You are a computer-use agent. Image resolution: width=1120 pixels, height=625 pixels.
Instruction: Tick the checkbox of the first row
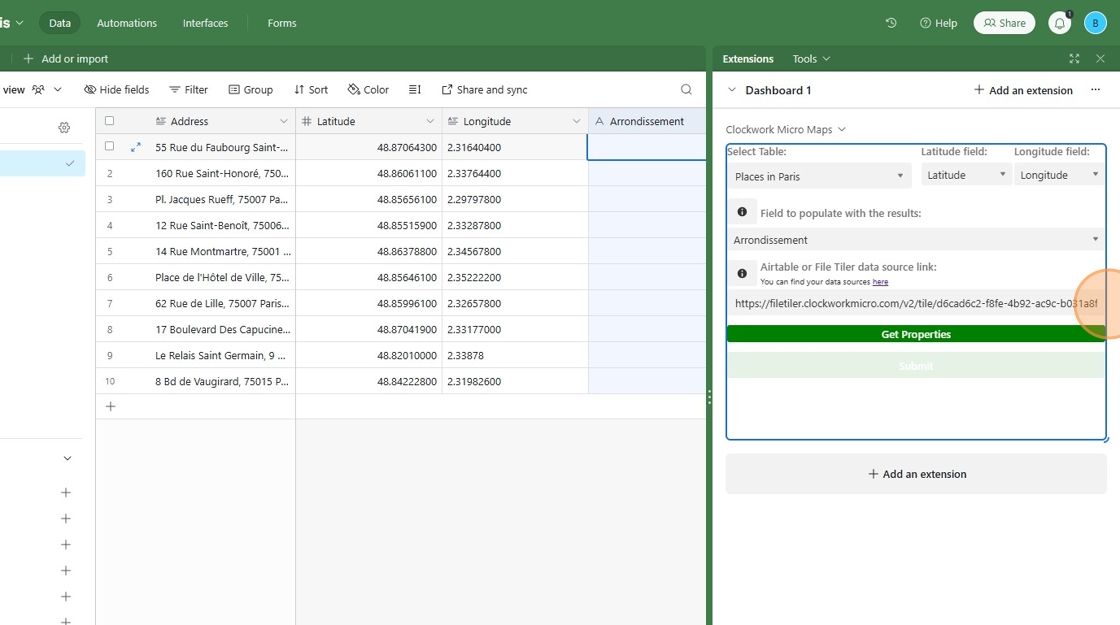pos(109,146)
